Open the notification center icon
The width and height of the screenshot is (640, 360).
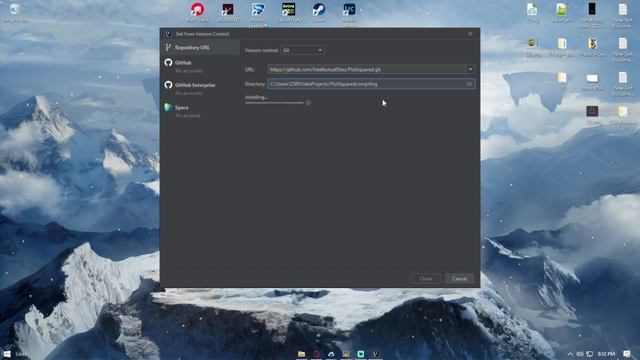tap(627, 354)
